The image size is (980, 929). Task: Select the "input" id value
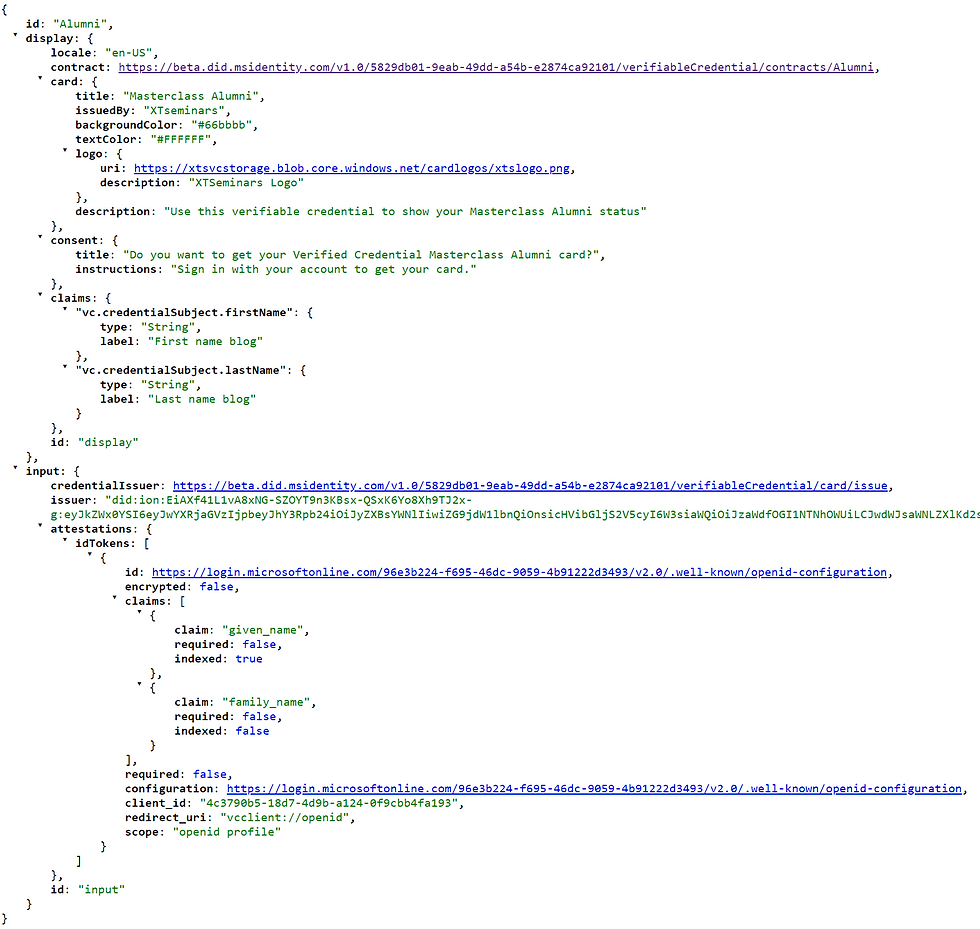click(x=101, y=890)
